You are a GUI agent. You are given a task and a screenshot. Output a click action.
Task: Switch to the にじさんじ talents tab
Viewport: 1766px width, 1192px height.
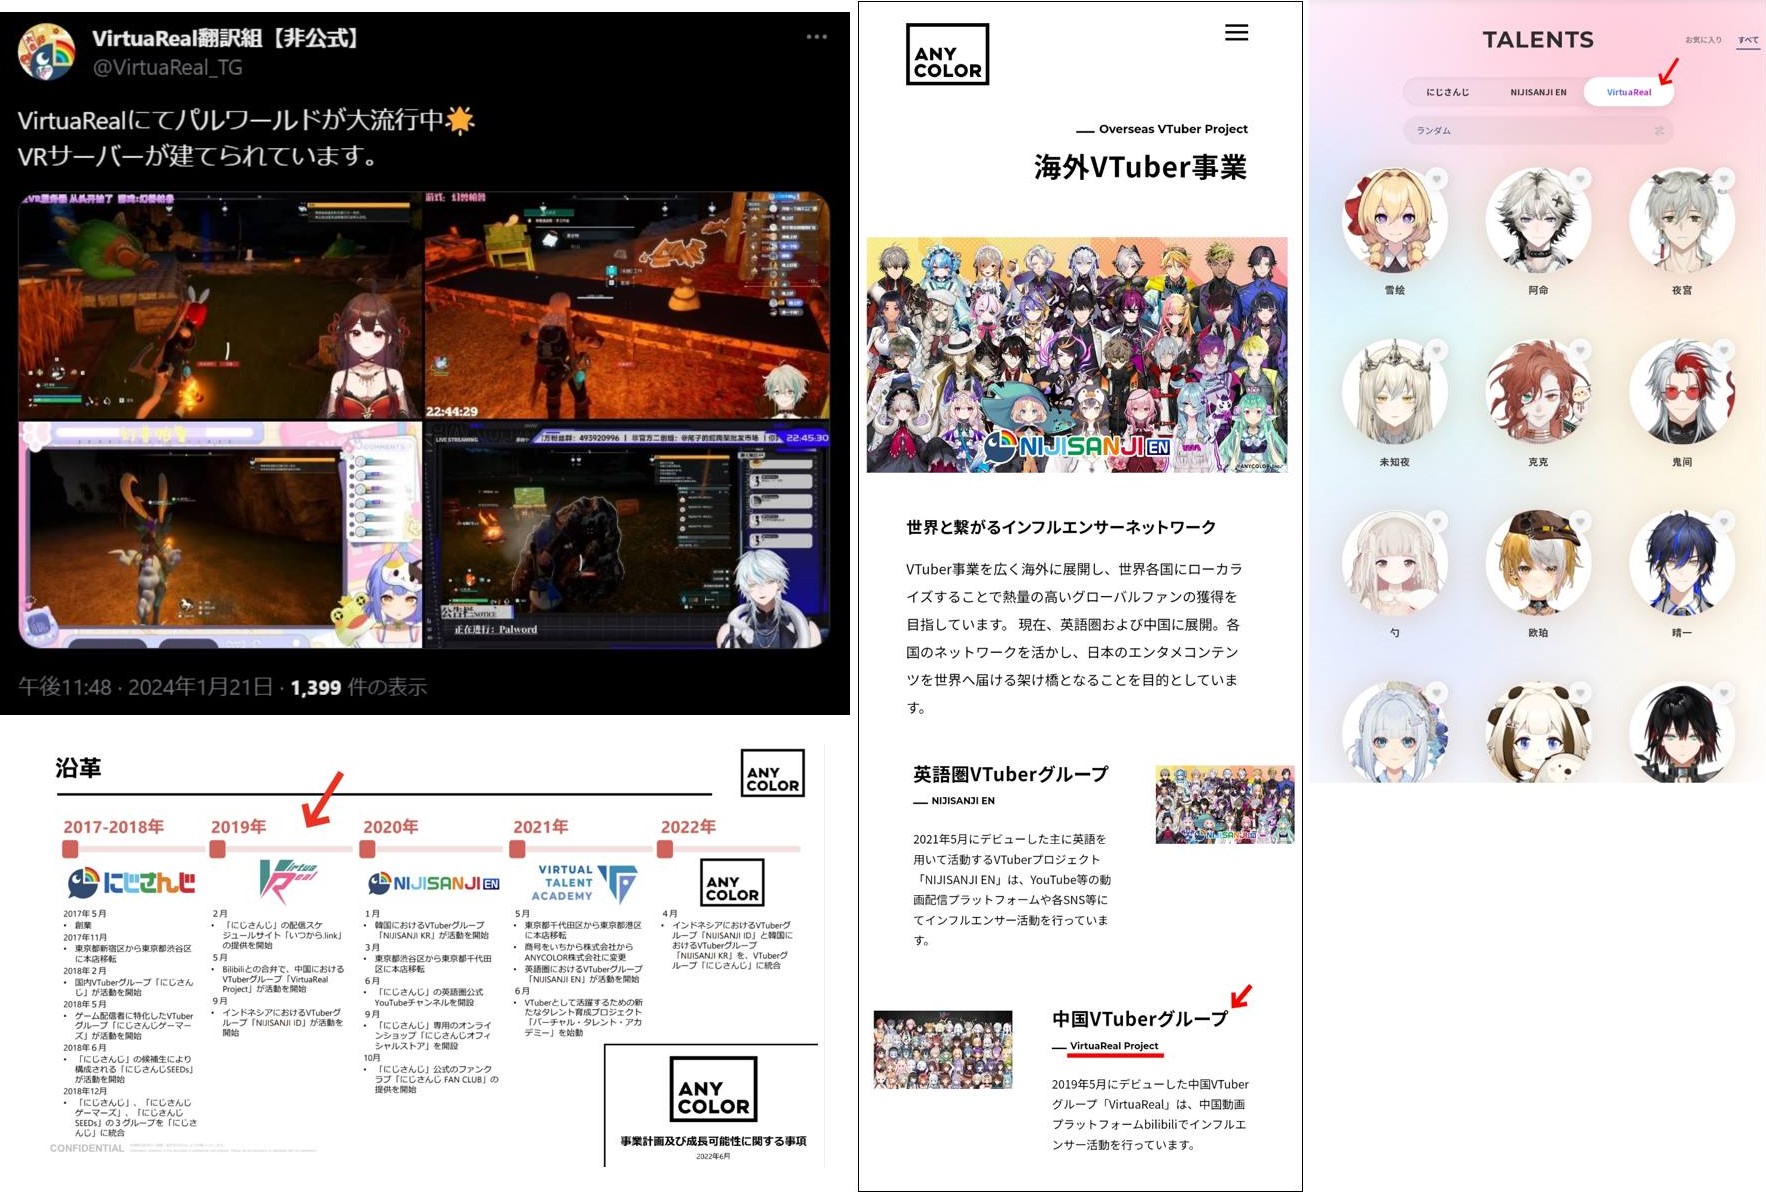coord(1447,92)
